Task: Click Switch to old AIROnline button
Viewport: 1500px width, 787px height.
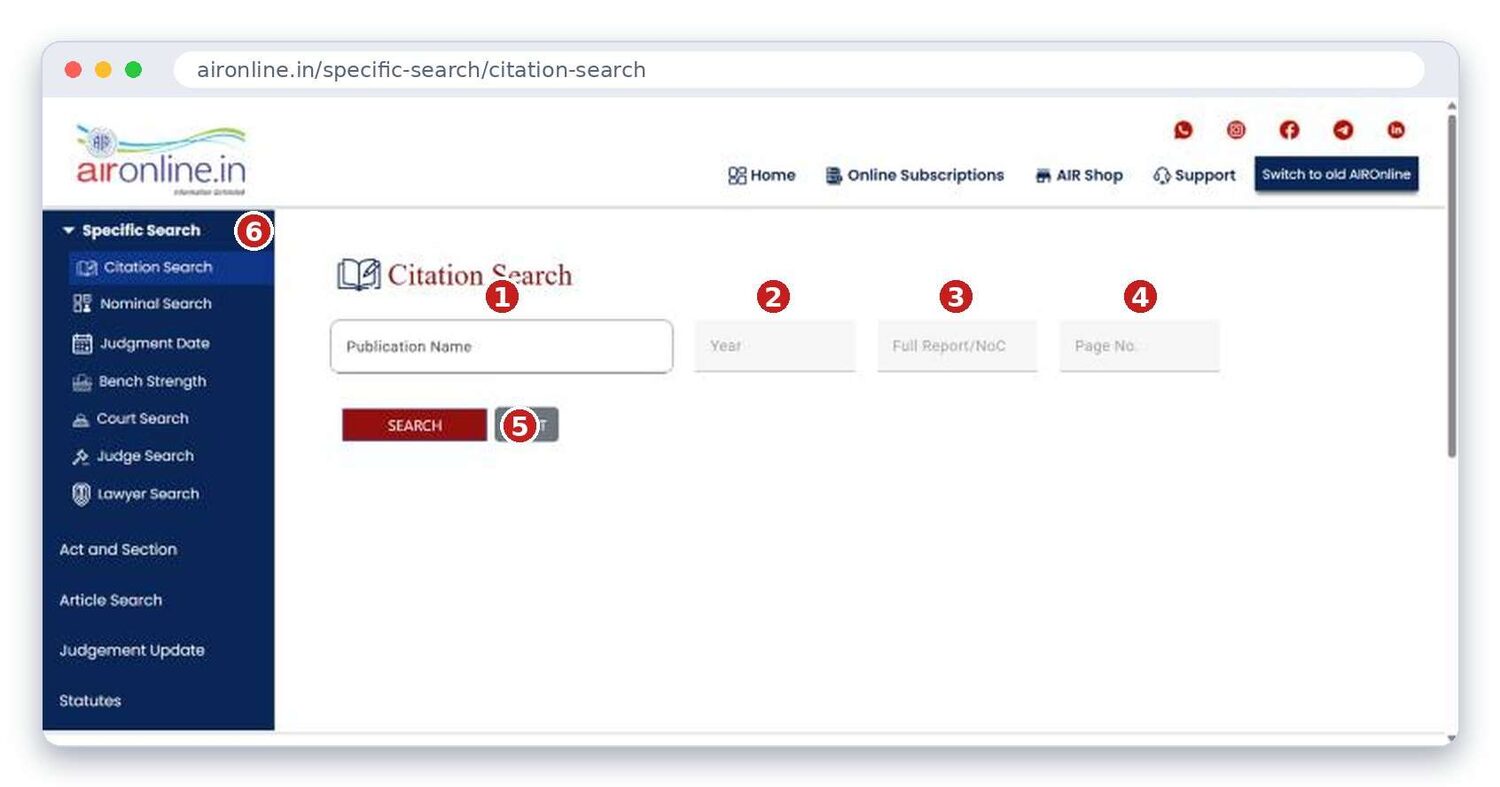Action: click(x=1336, y=174)
